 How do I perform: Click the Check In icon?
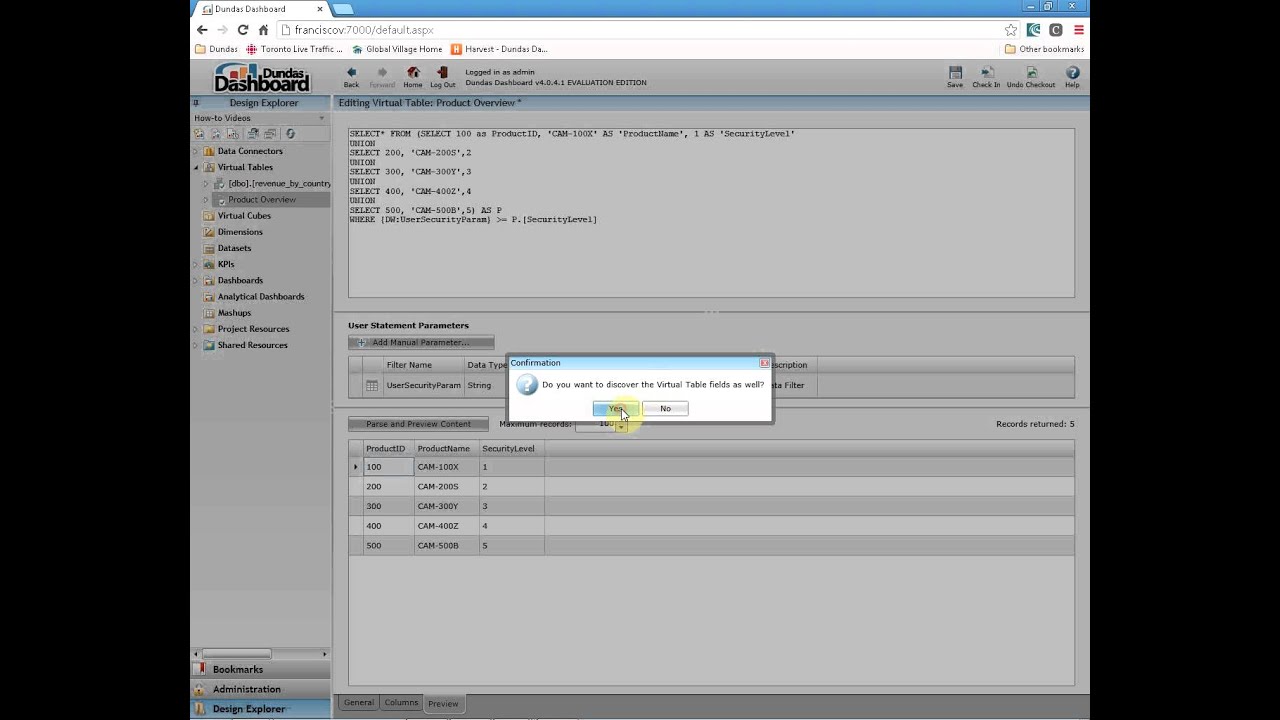986,73
